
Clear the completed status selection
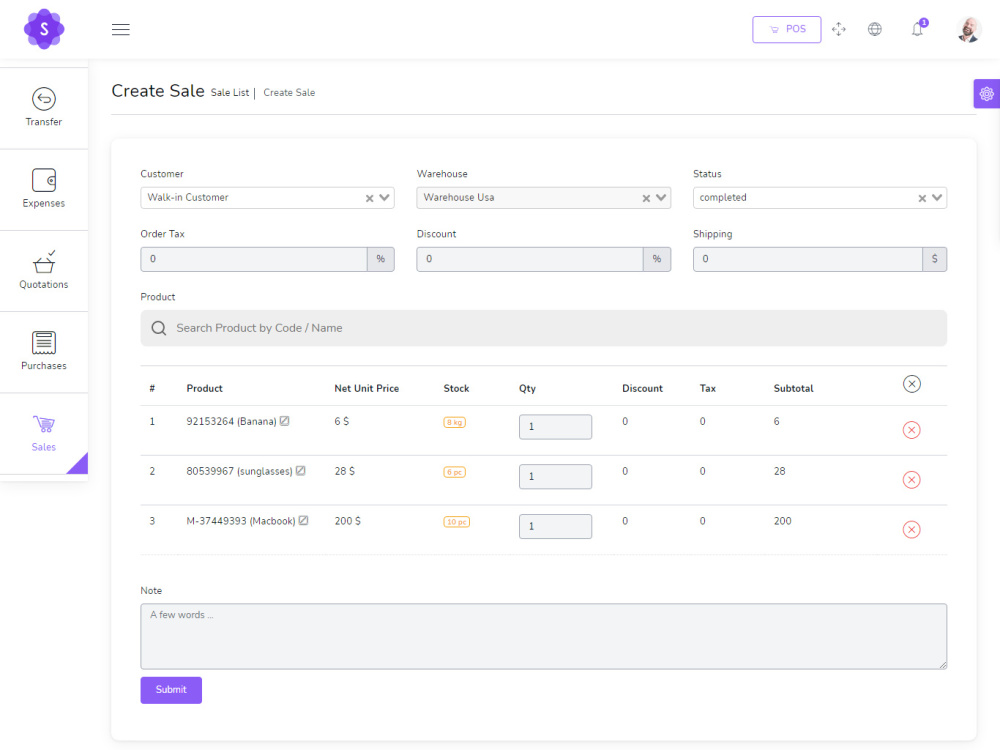[x=922, y=198]
